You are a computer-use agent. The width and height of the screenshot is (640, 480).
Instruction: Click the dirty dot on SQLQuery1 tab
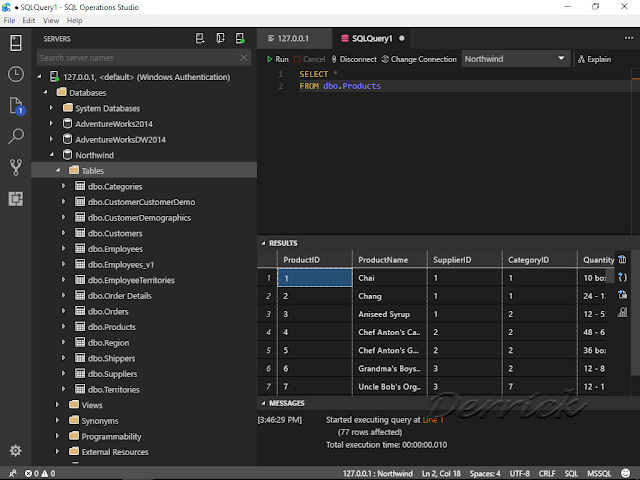[402, 38]
